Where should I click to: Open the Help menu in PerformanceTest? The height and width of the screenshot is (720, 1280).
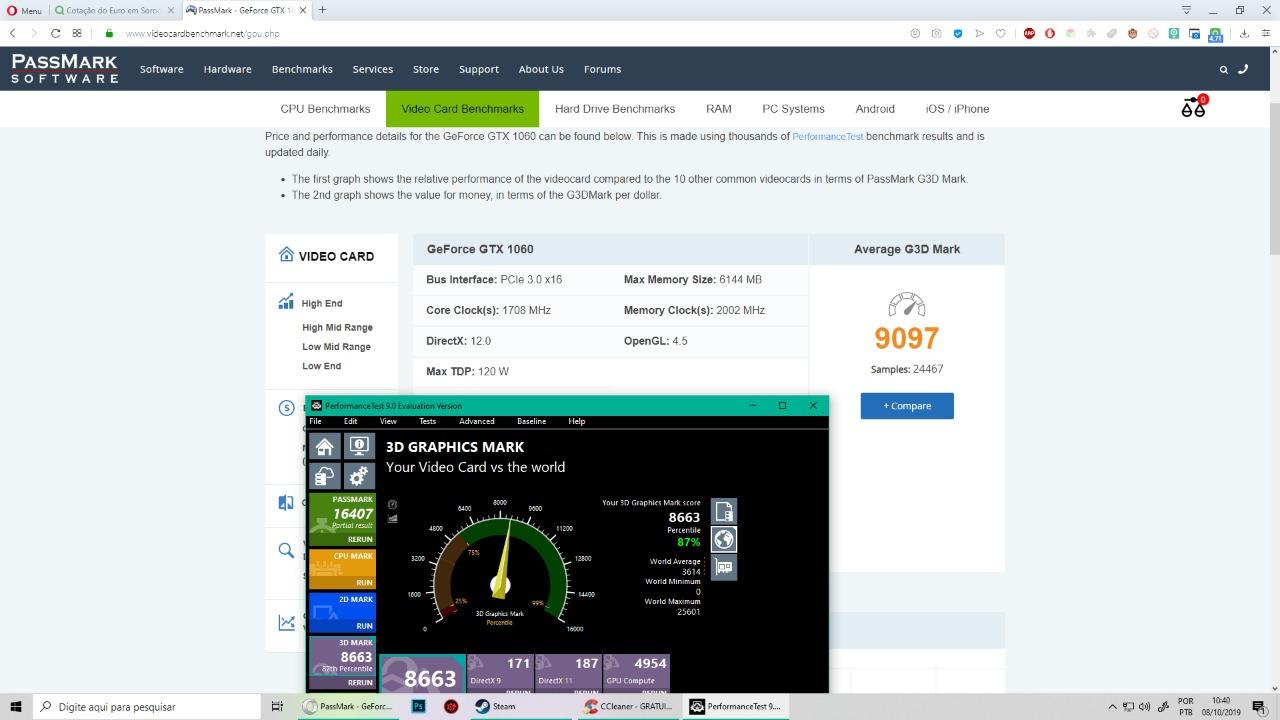576,421
